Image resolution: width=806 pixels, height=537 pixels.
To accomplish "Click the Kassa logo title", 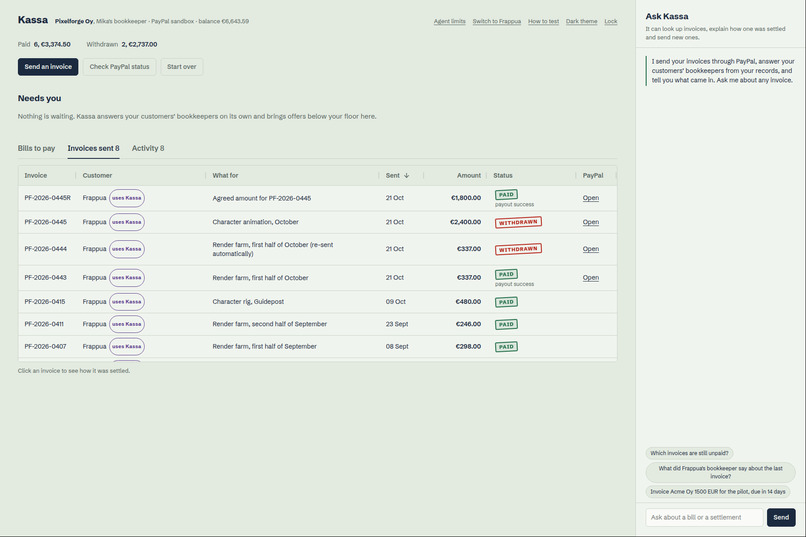I will click(x=33, y=20).
